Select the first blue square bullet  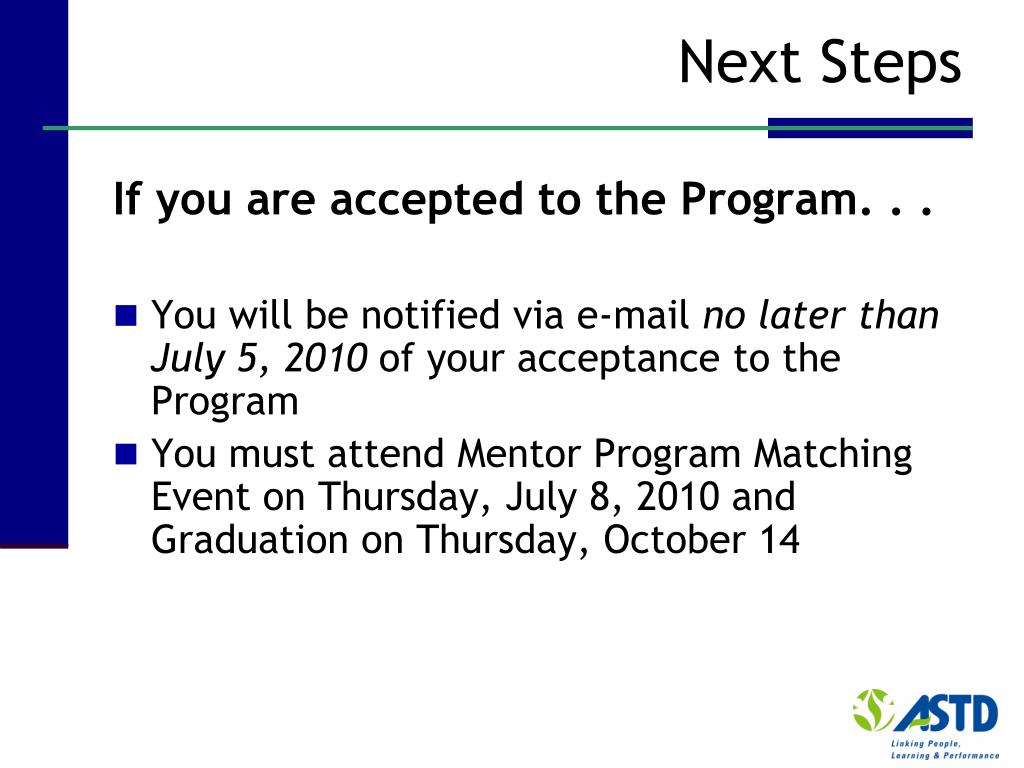click(126, 315)
